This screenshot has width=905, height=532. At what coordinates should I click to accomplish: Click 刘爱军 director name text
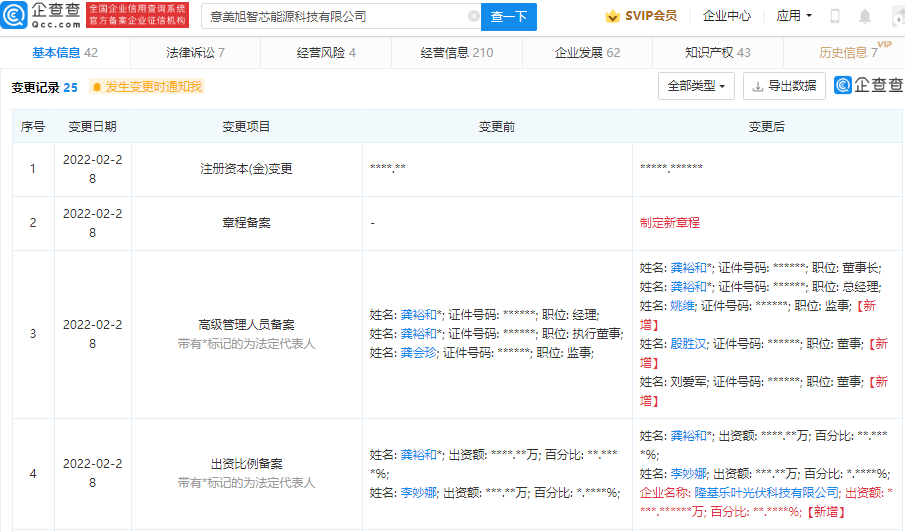[x=689, y=382]
